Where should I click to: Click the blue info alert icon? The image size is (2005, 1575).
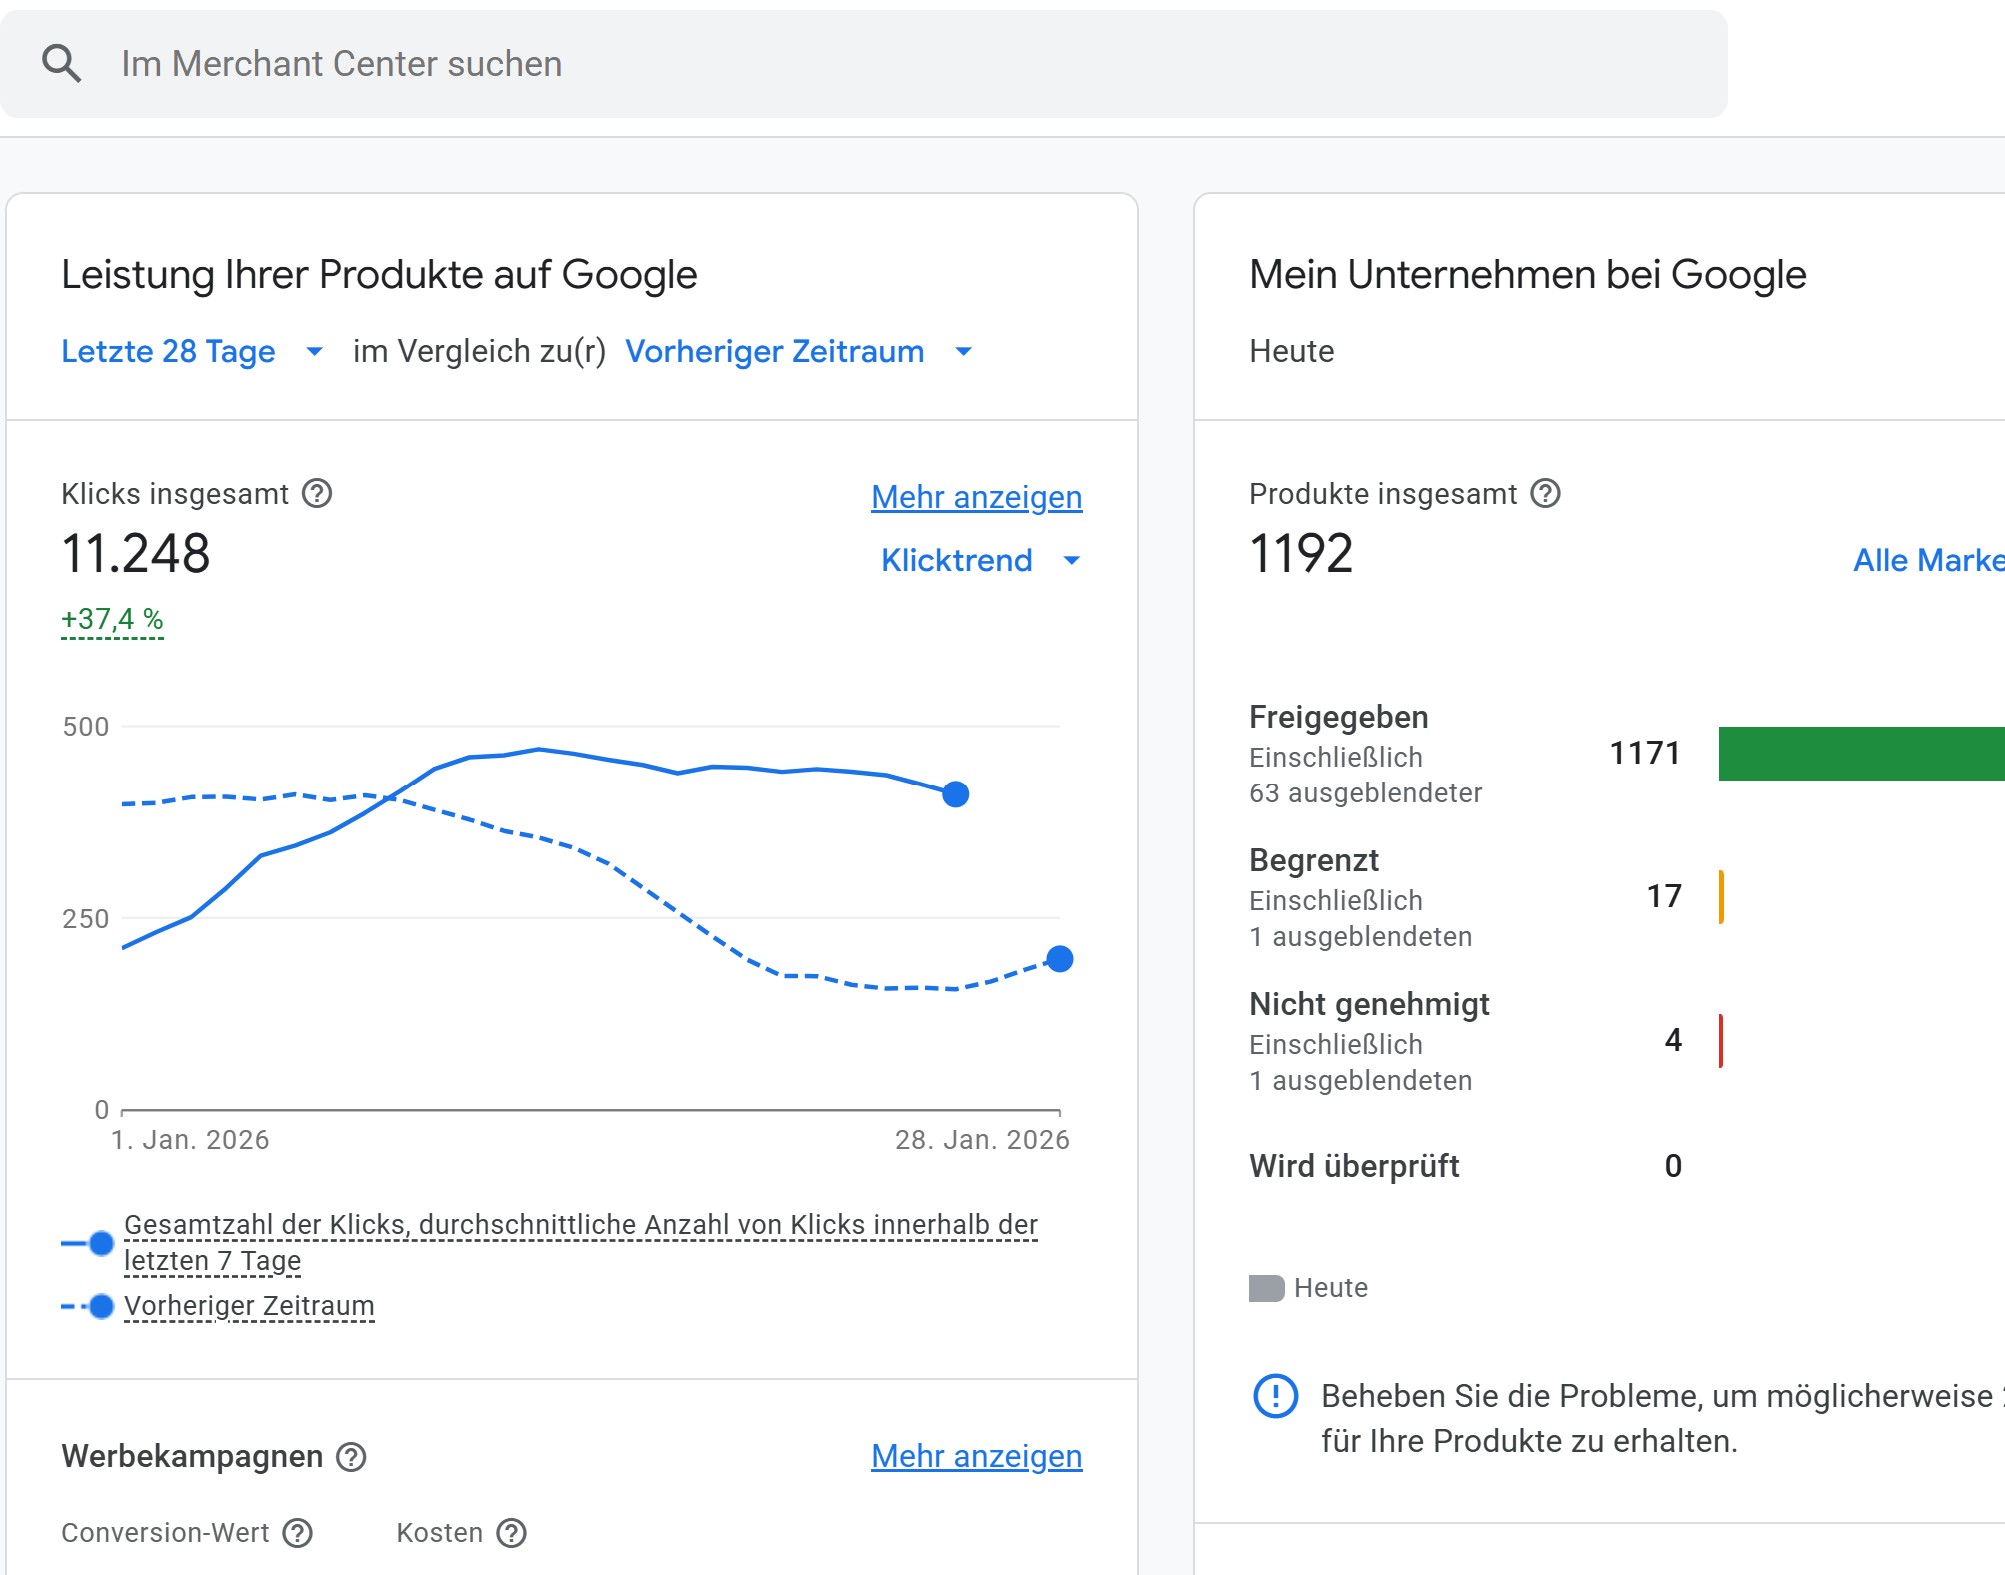click(x=1275, y=1396)
